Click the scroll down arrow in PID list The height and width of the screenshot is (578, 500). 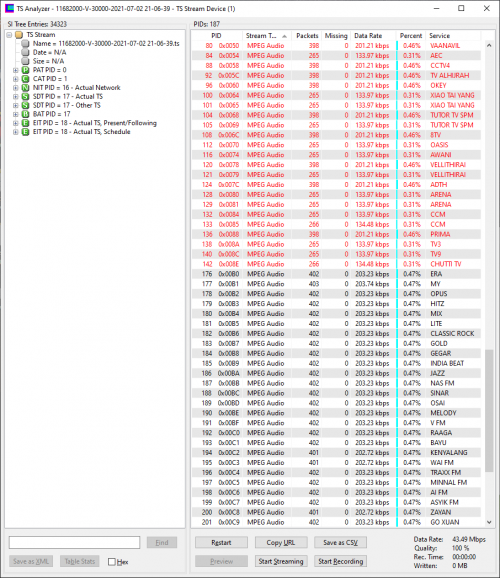(x=489, y=522)
